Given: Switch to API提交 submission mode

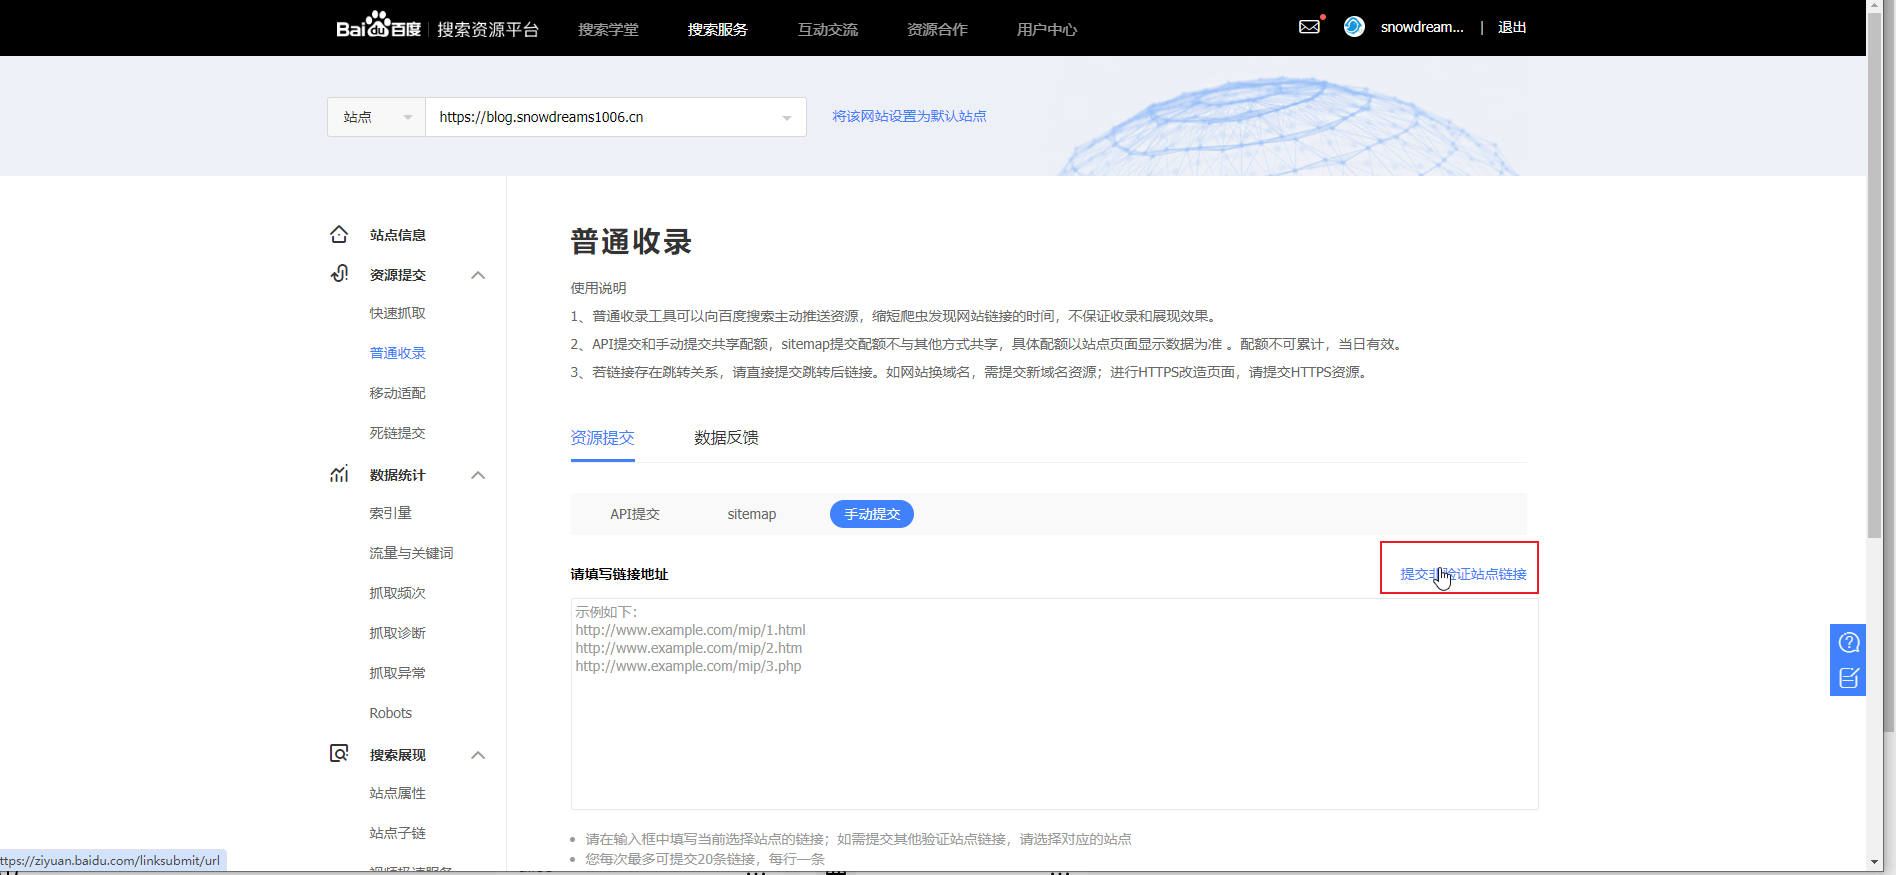Looking at the screenshot, I should coord(635,514).
